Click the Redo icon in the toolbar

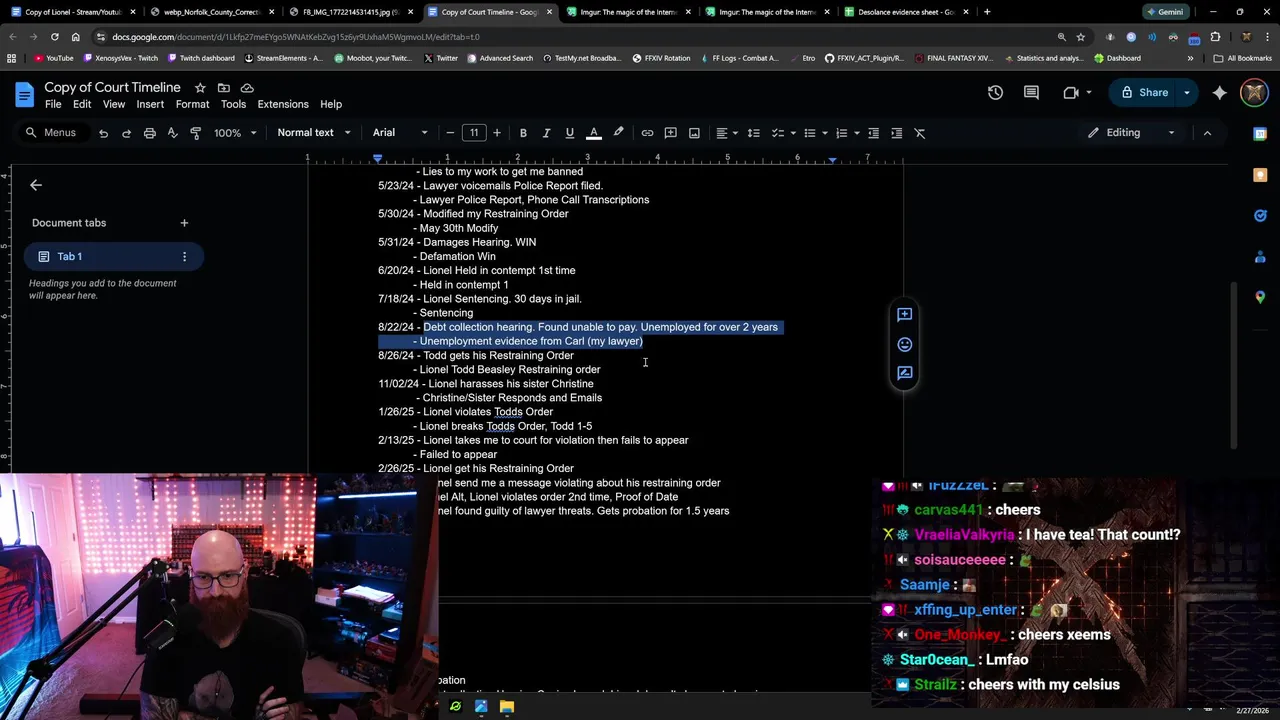(126, 133)
